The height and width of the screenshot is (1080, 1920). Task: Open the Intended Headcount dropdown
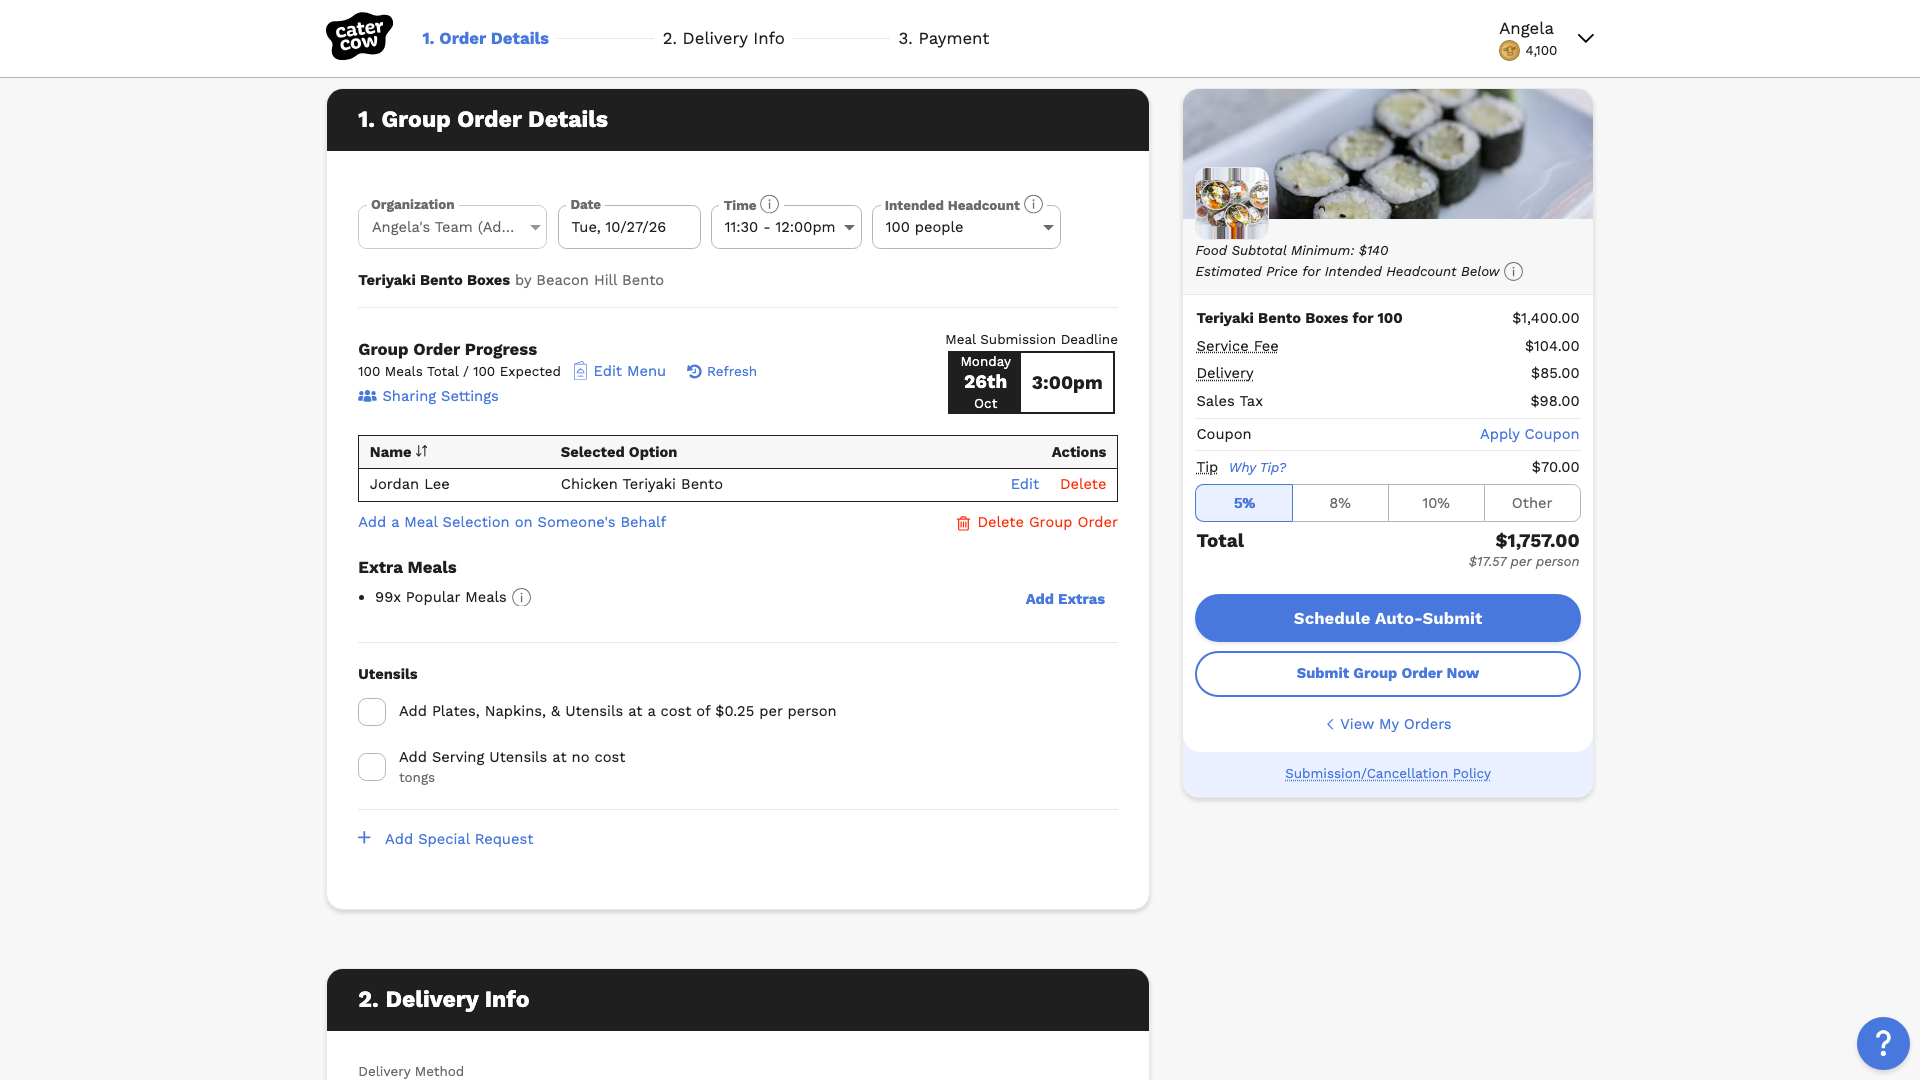pos(966,227)
